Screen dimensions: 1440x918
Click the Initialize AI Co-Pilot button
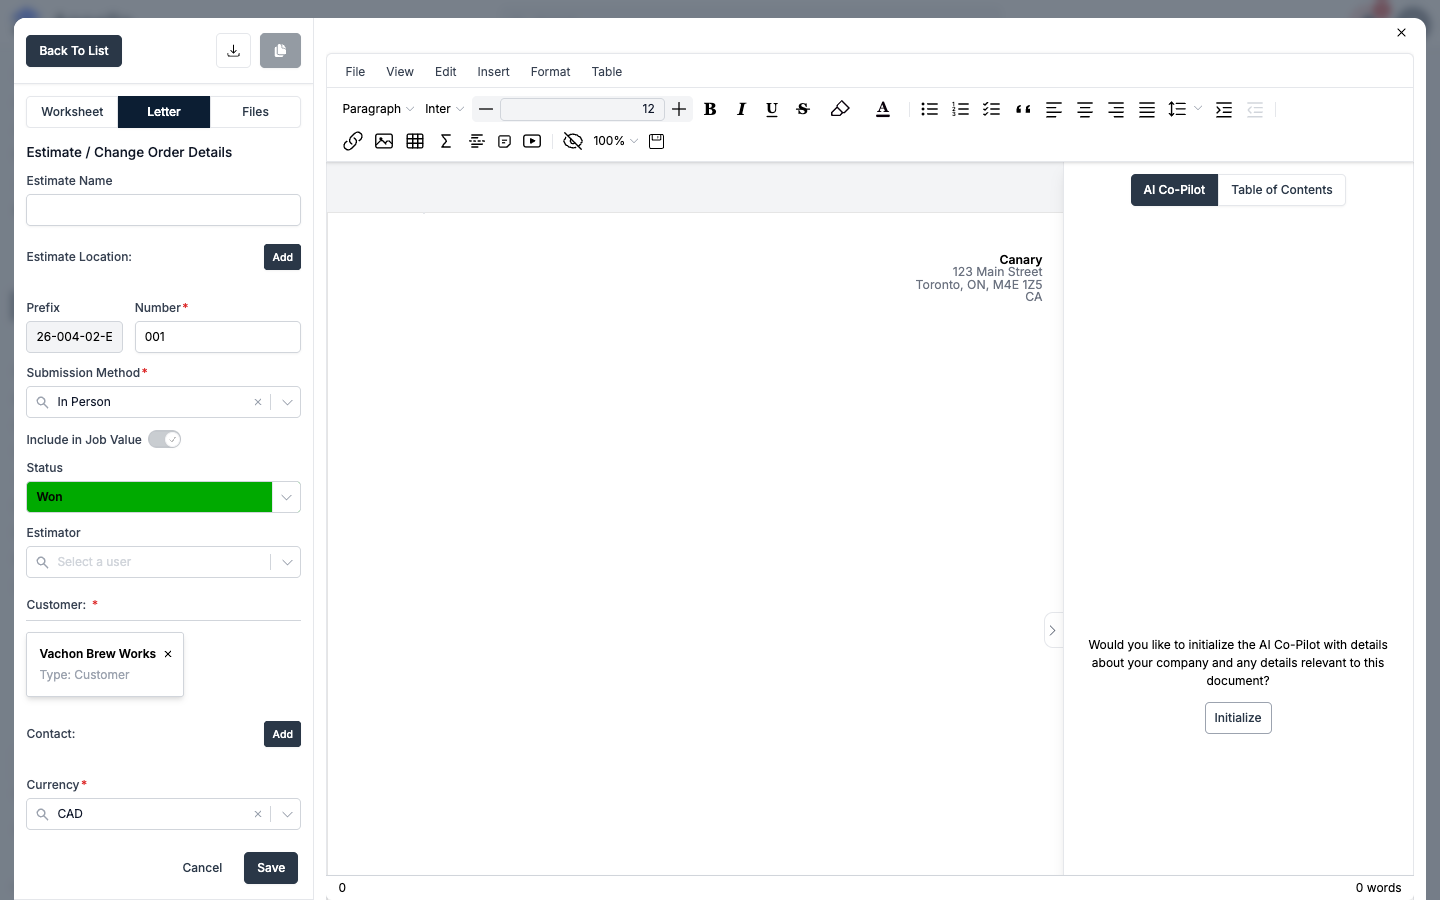pyautogui.click(x=1238, y=718)
